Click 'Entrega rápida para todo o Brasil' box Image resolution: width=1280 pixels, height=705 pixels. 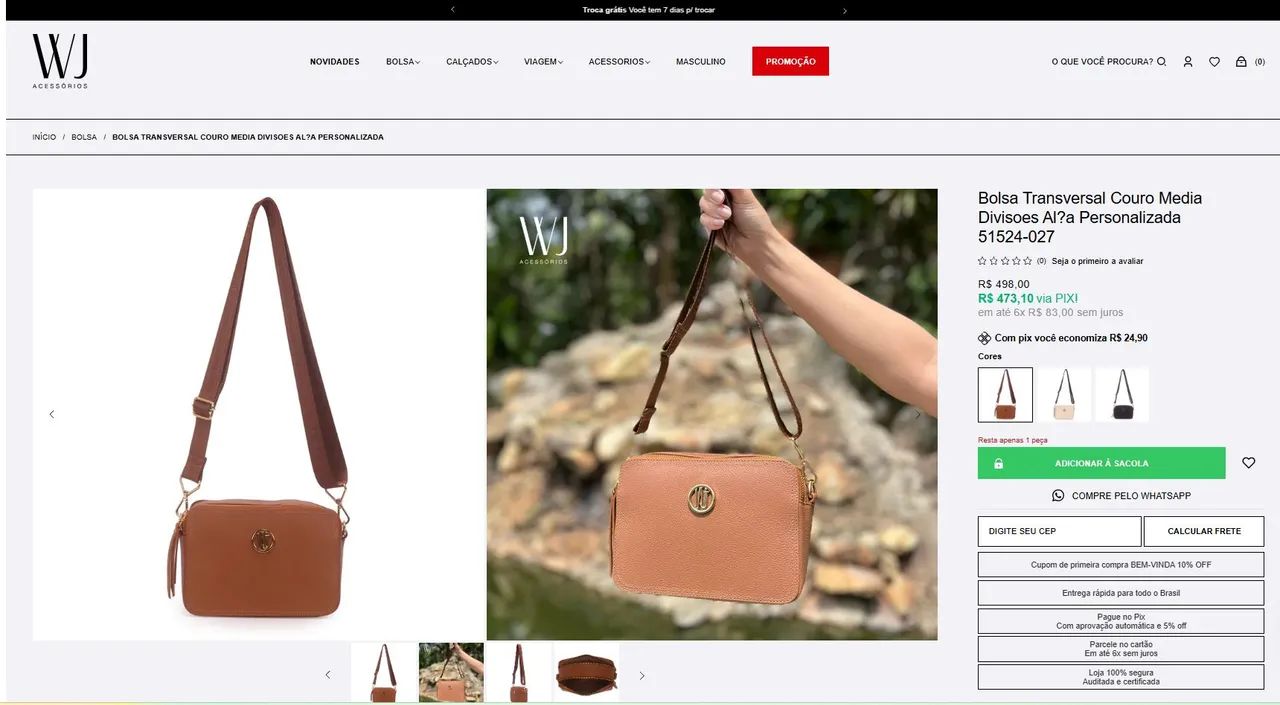click(x=1121, y=593)
